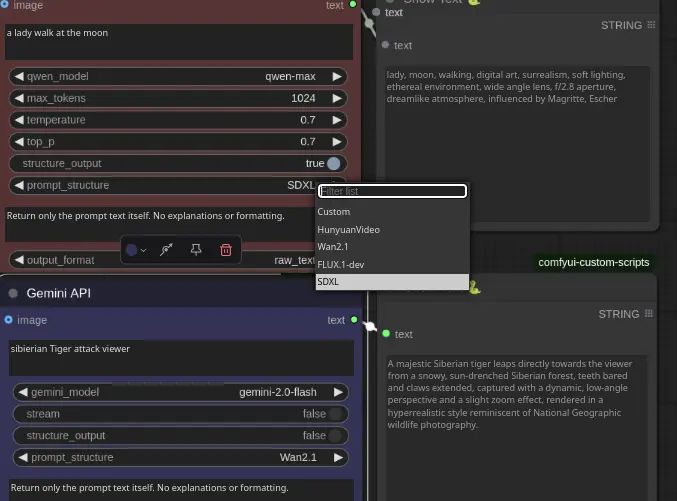Advance qwen_model with the right arrow

click(x=337, y=76)
